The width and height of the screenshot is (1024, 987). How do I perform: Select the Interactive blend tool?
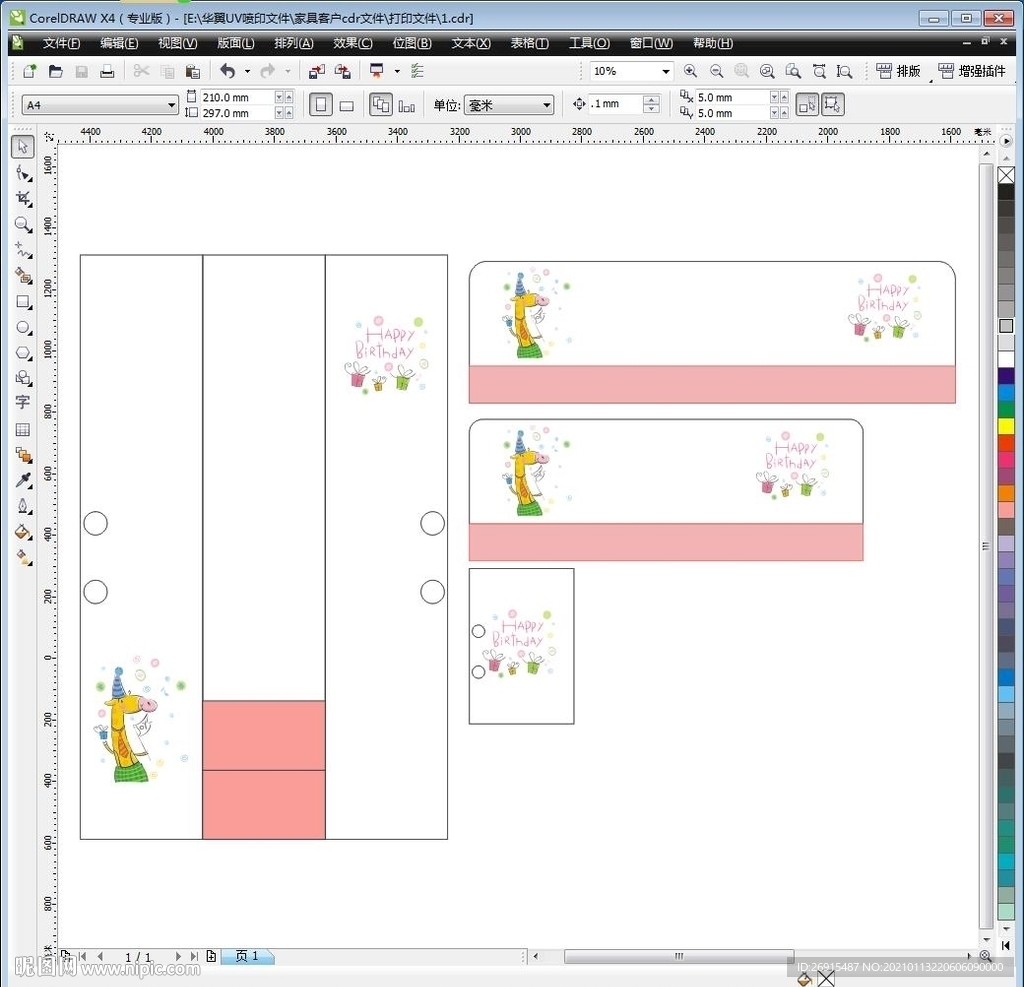(23, 455)
